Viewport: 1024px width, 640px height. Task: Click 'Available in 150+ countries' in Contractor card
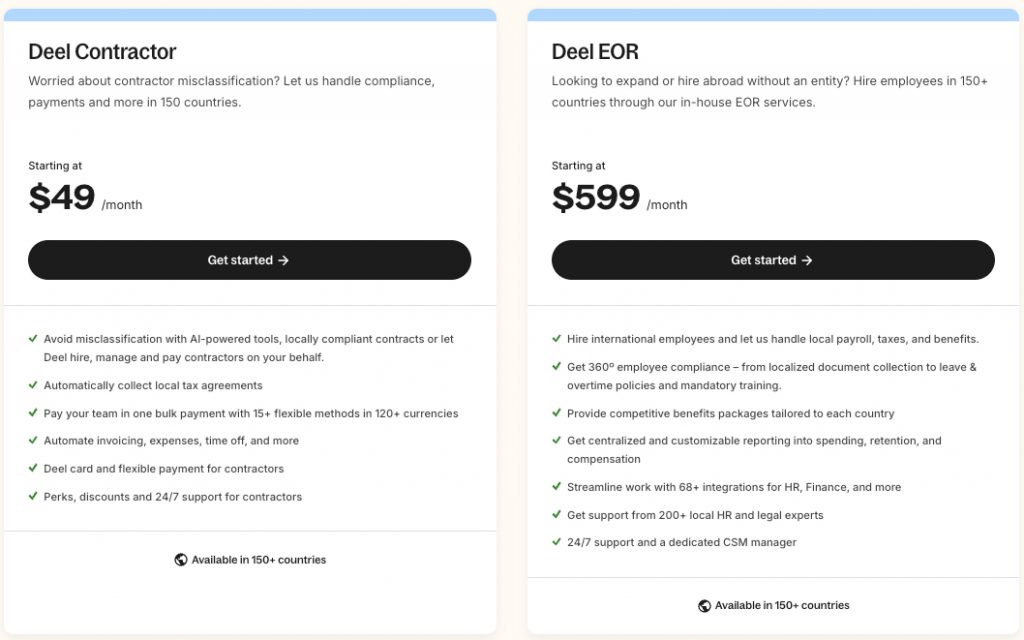pyautogui.click(x=258, y=560)
